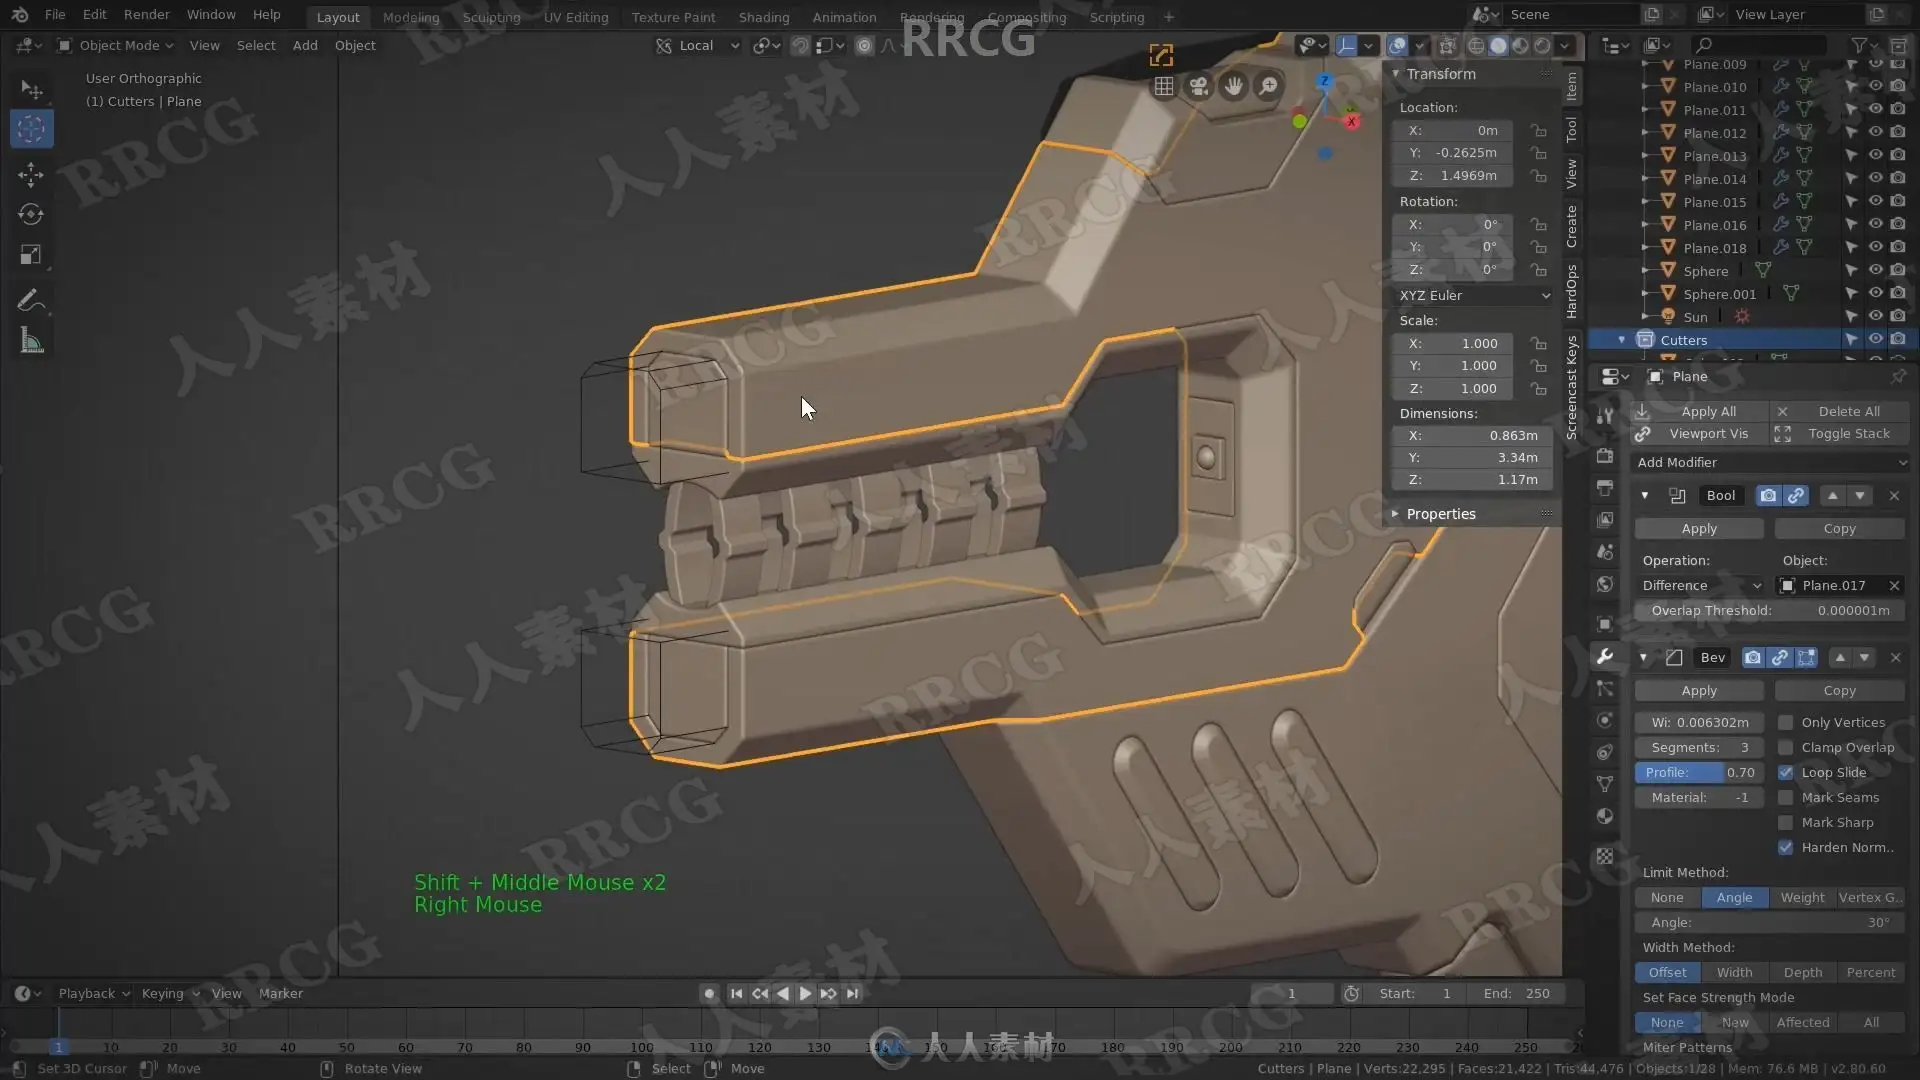Adjust the bevel Profile slider
The width and height of the screenshot is (1920, 1080).
click(x=1698, y=773)
